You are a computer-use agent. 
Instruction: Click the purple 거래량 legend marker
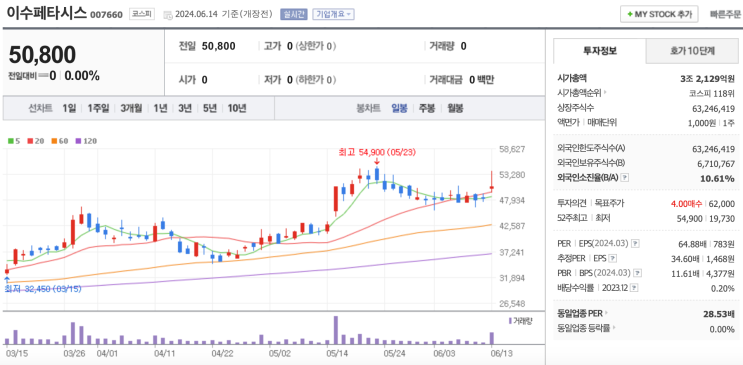pyautogui.click(x=510, y=321)
